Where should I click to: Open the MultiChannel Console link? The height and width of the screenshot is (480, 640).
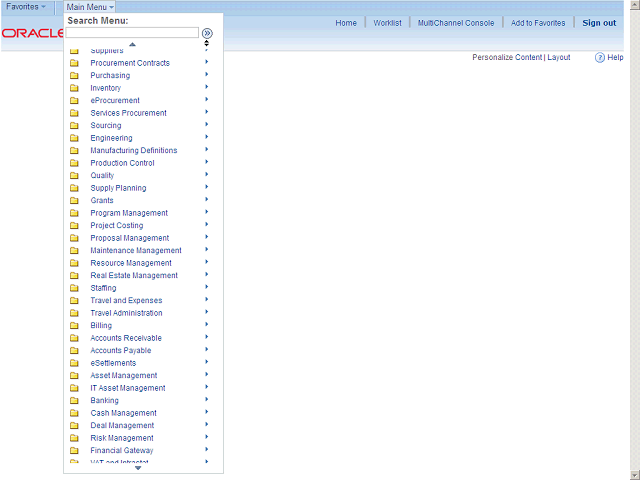[x=456, y=23]
